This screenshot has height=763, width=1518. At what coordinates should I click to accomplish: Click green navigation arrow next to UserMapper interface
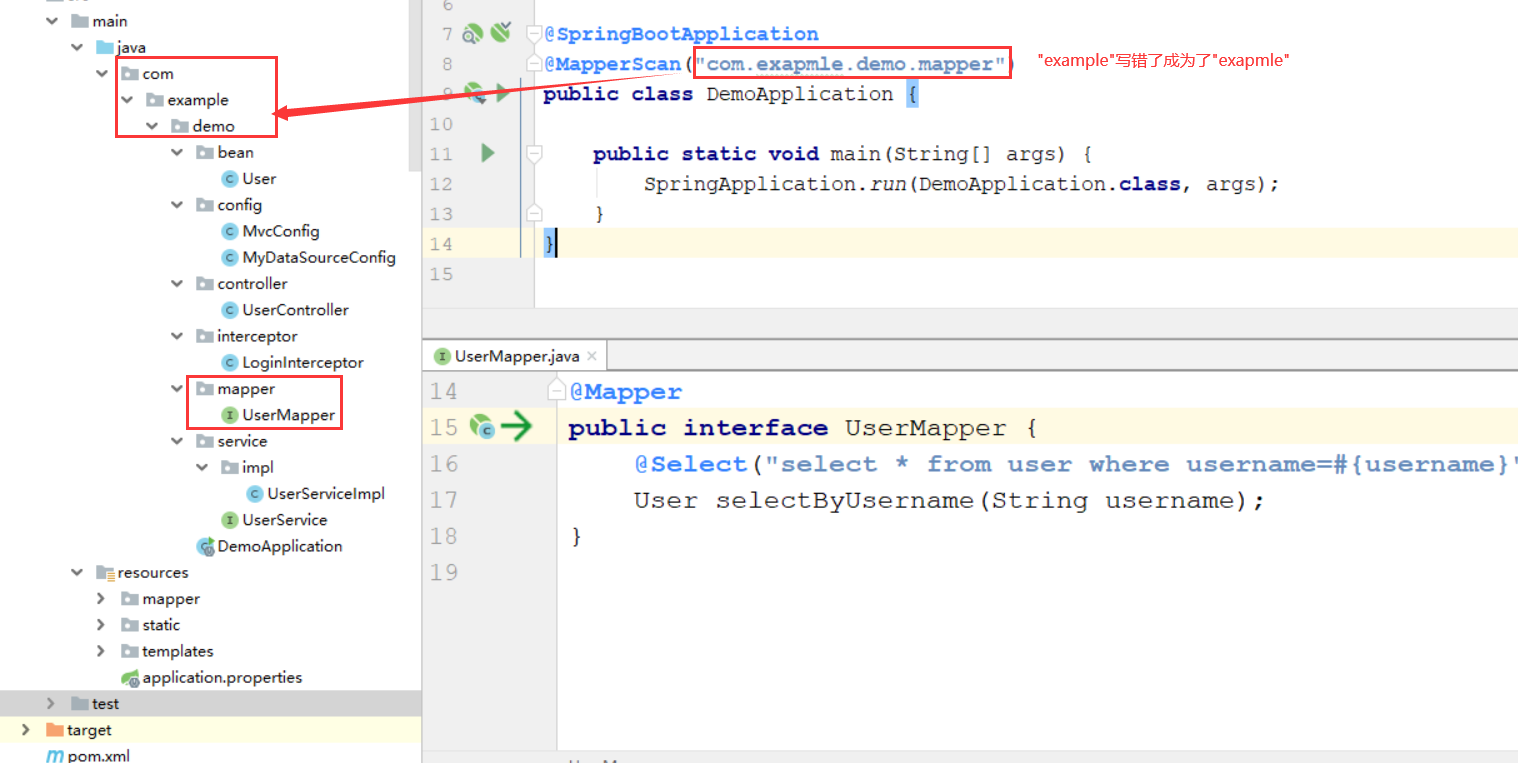518,427
